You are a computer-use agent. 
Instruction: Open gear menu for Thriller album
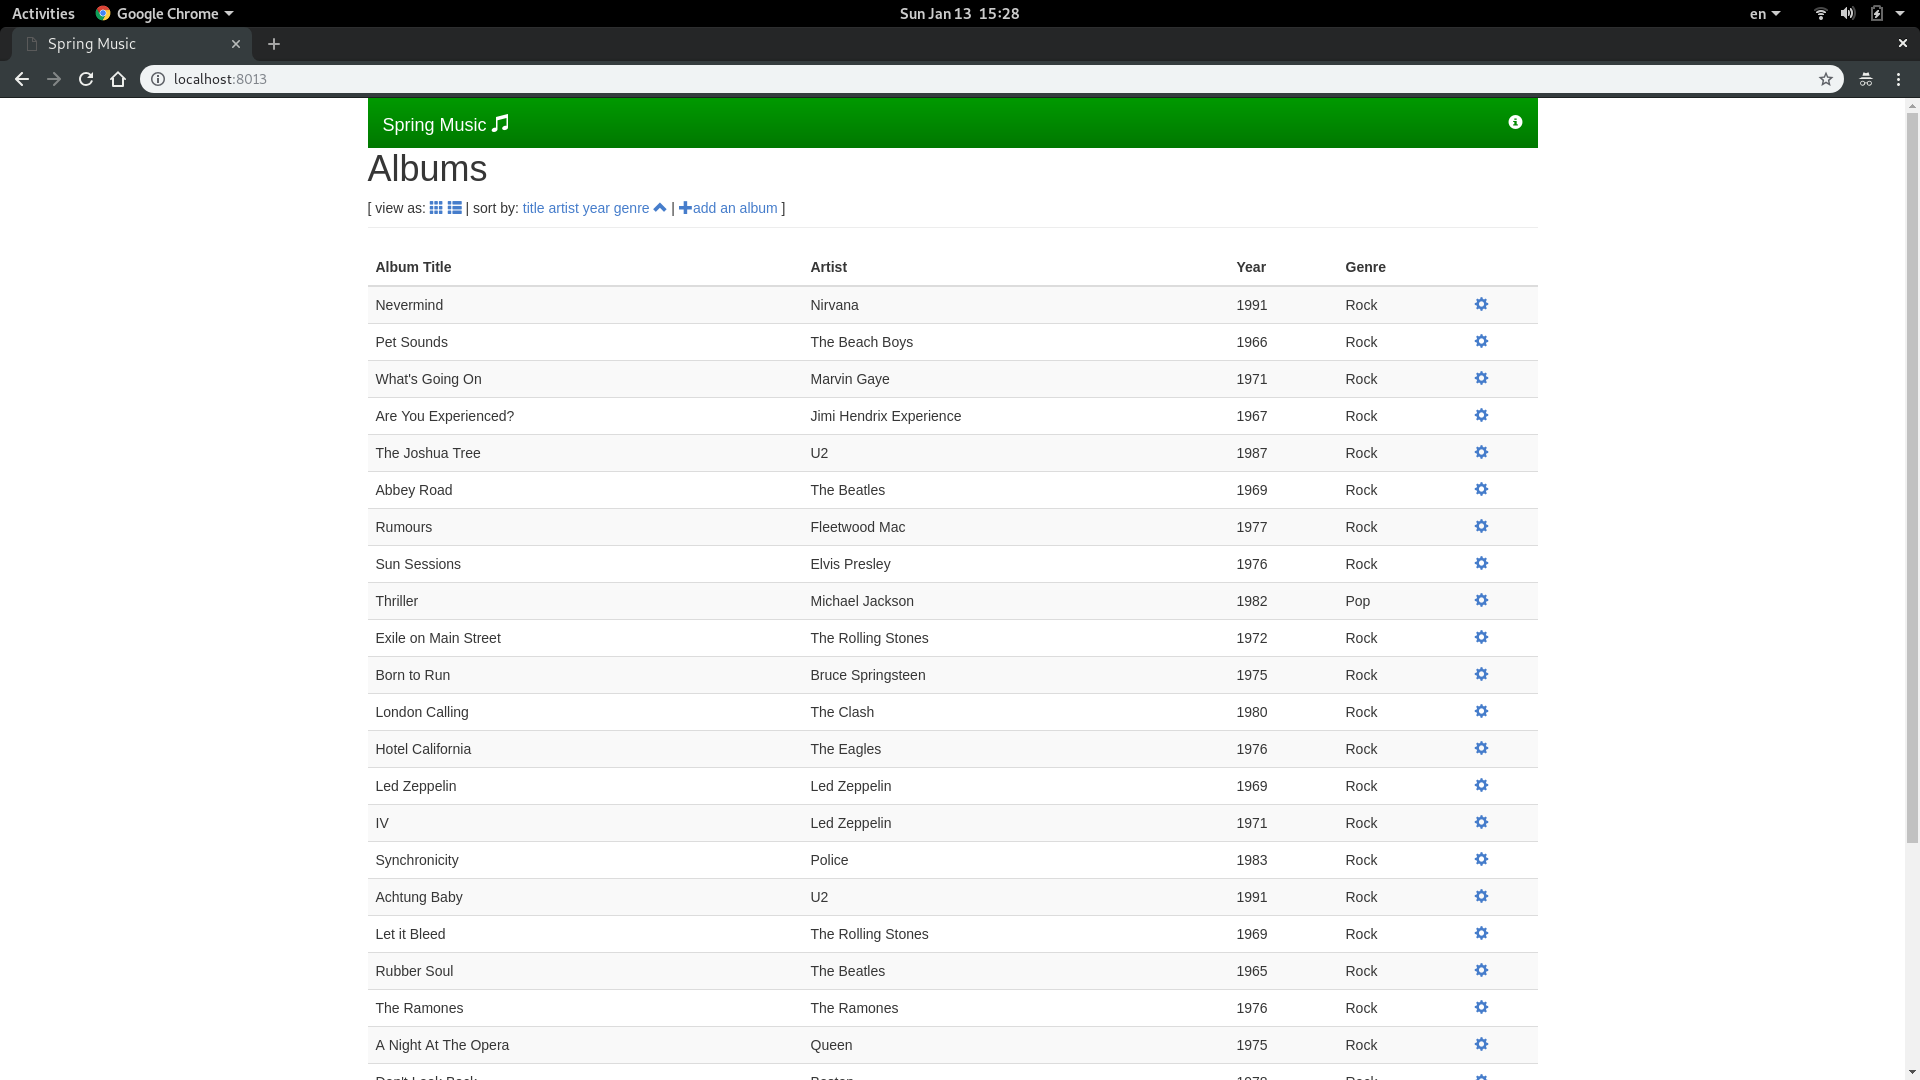pyautogui.click(x=1481, y=600)
